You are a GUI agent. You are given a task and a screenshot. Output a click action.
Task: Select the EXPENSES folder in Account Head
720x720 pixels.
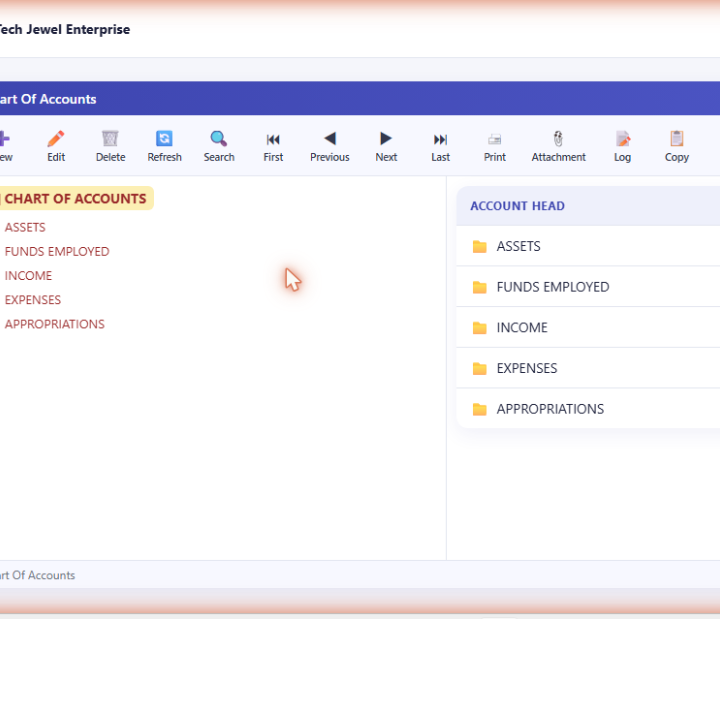tap(588, 368)
